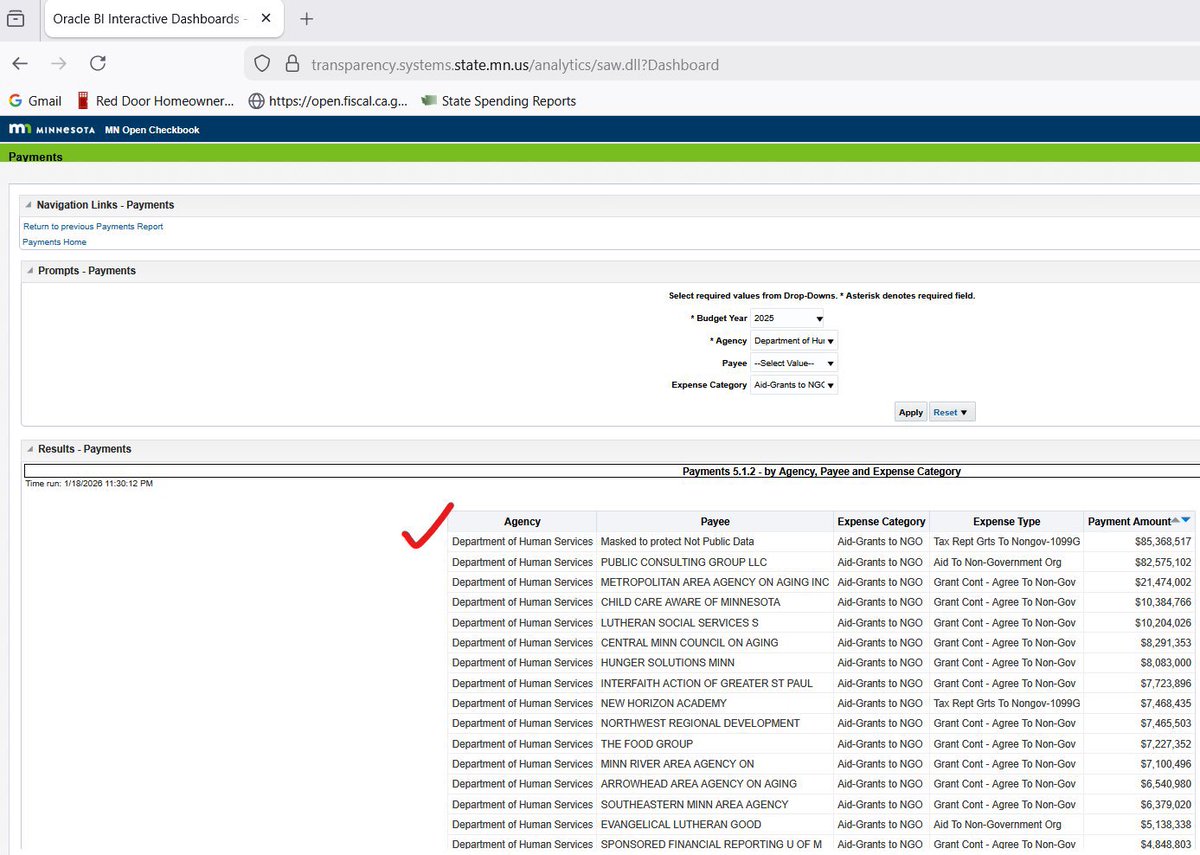Select payee METROPOLITAN AREA AGENCY ON AGING INC

[x=715, y=582]
